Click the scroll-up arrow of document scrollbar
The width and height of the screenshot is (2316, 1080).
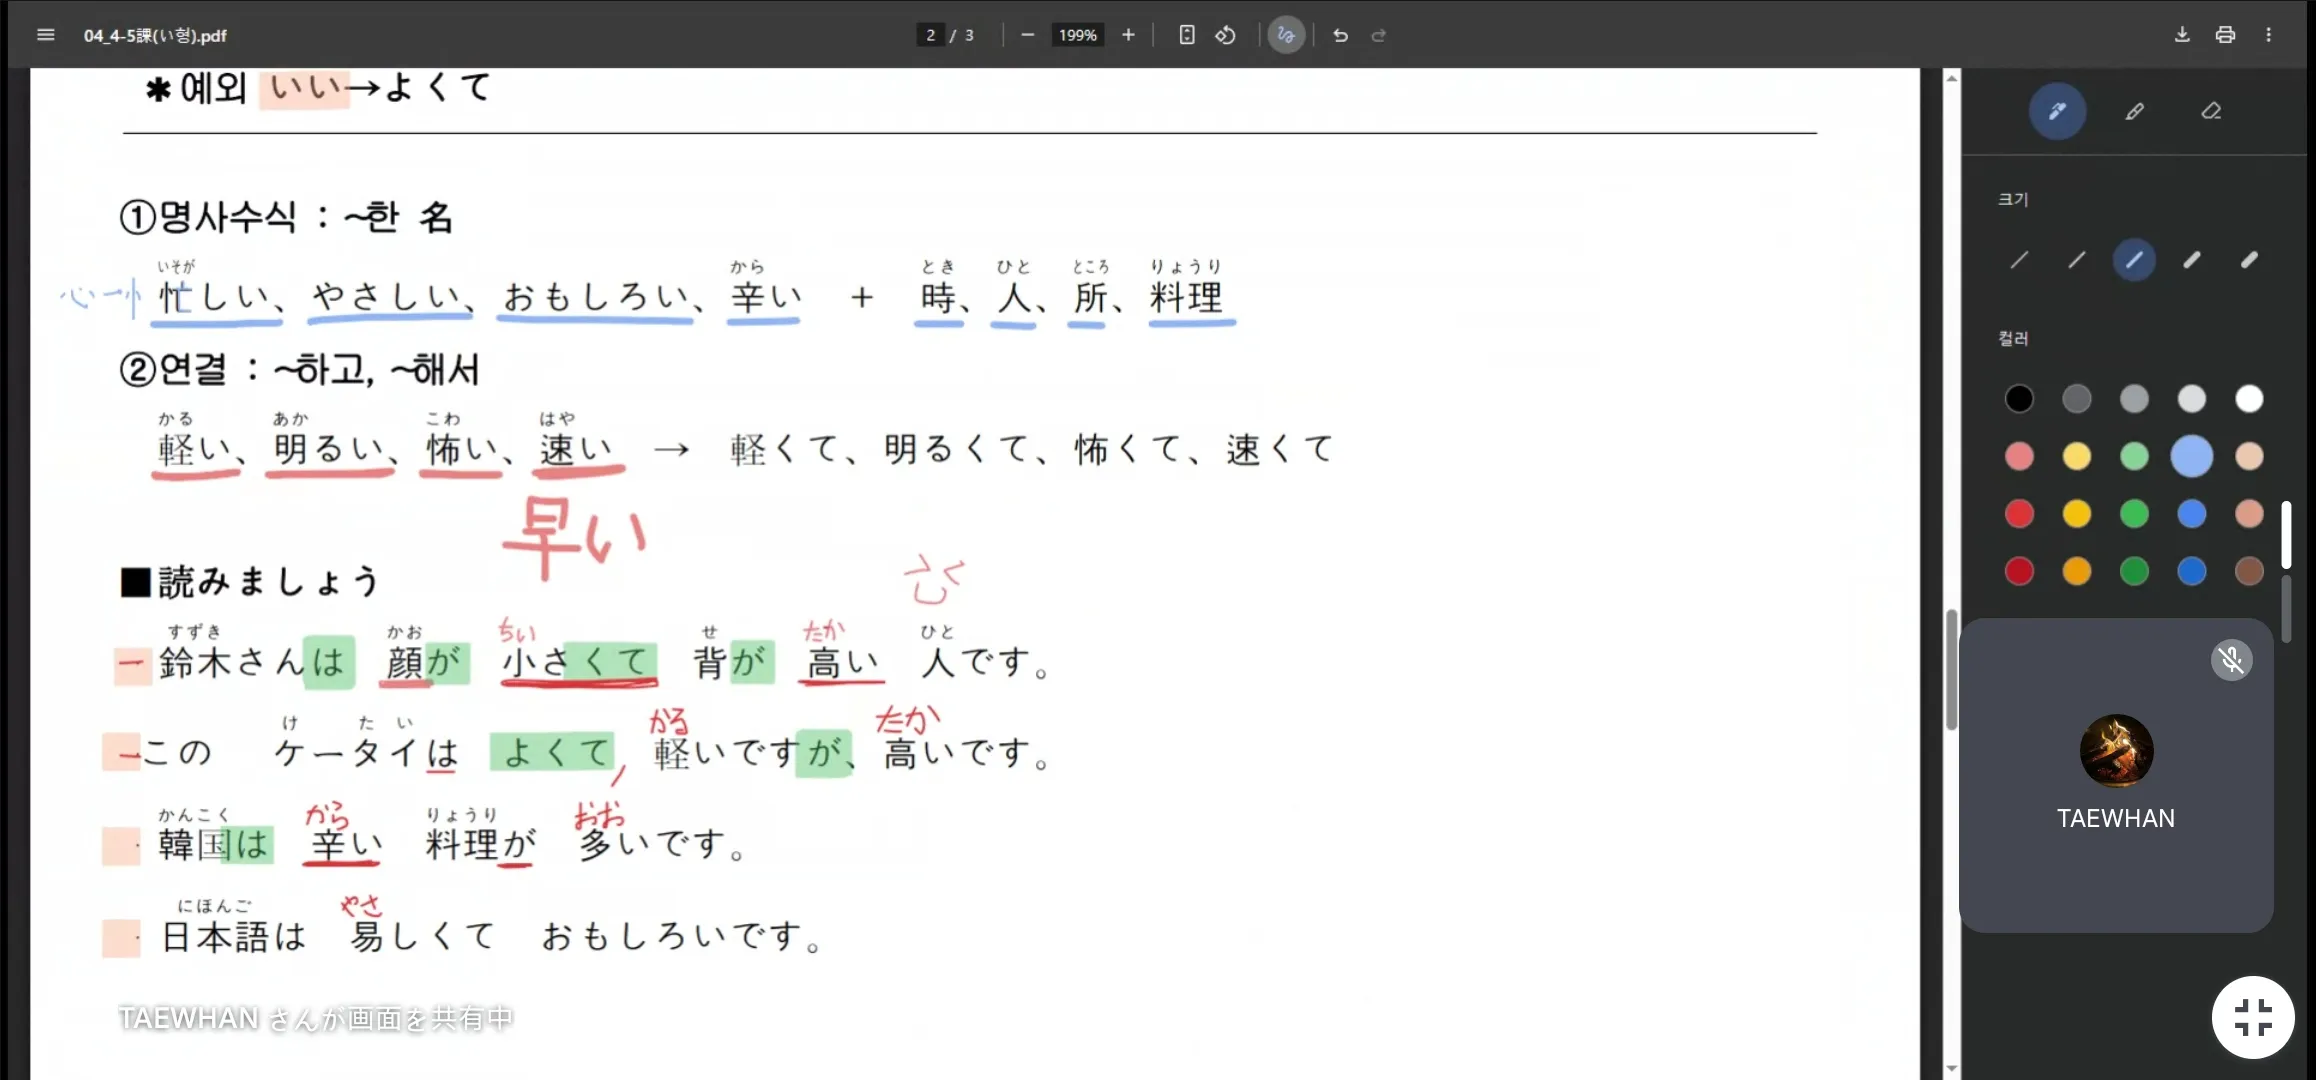(1951, 78)
